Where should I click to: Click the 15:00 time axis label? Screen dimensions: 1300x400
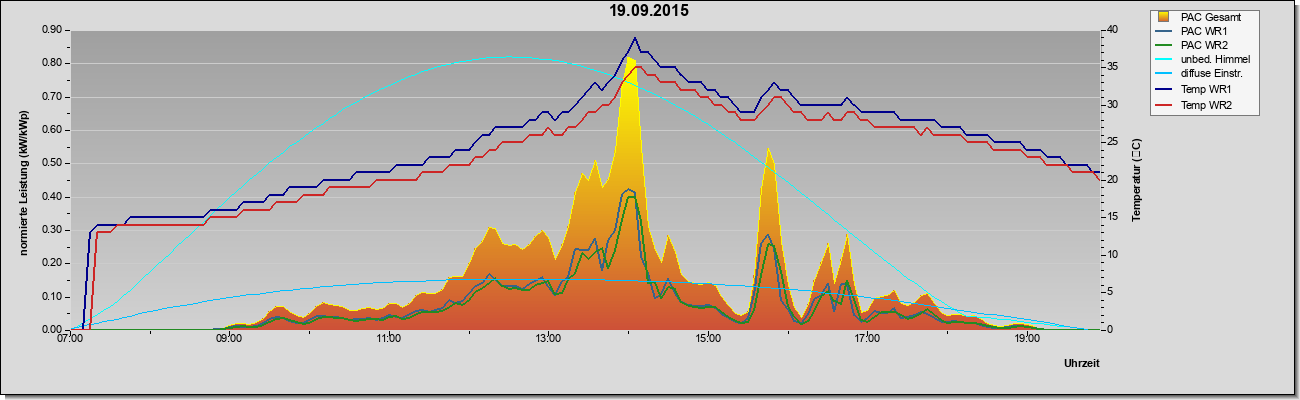point(707,338)
